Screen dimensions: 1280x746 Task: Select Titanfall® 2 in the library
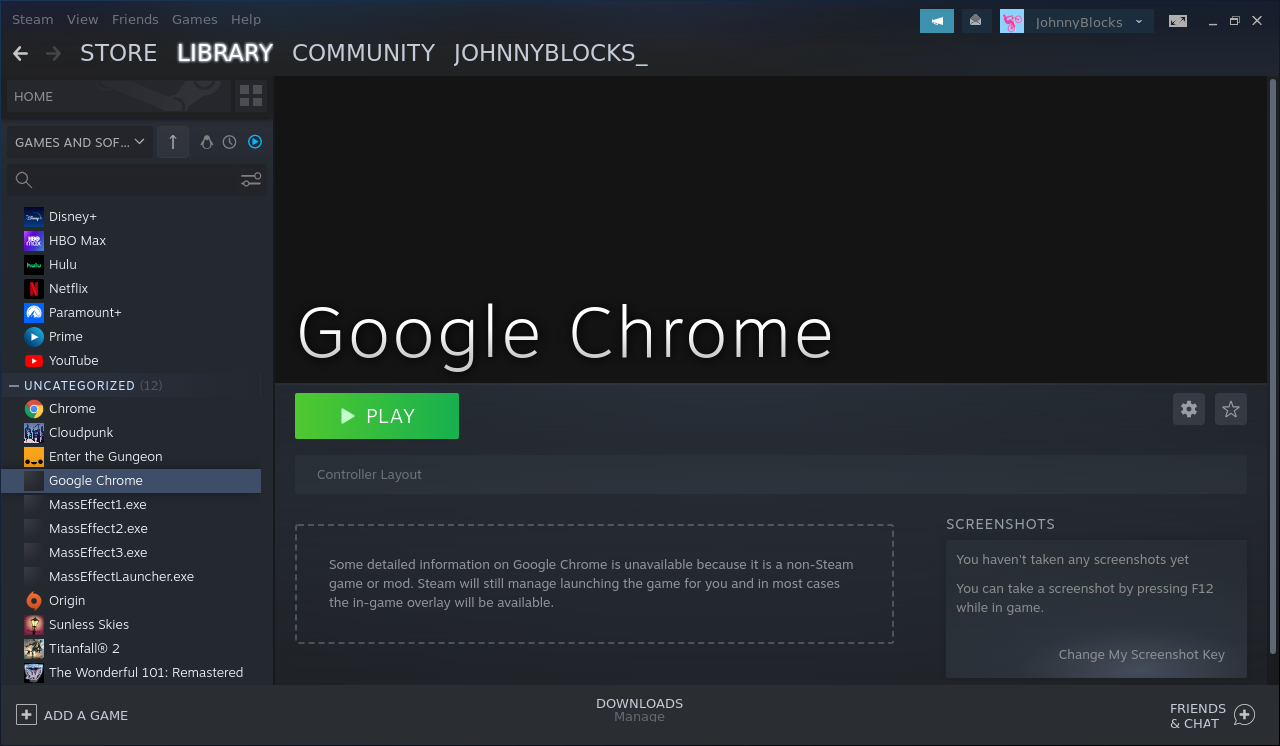point(131,648)
